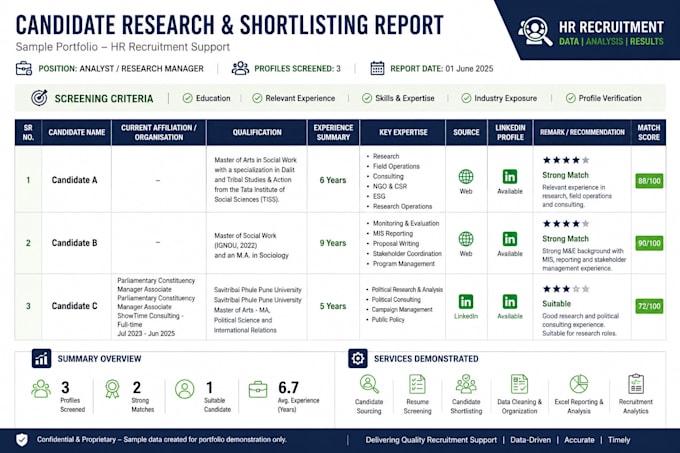Click the 72/100 match score badge
The height and width of the screenshot is (453, 680).
(649, 306)
